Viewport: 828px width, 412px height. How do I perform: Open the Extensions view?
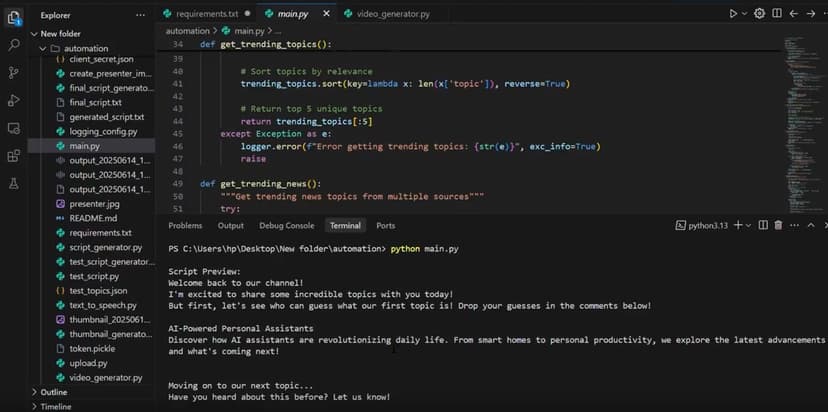coord(14,156)
